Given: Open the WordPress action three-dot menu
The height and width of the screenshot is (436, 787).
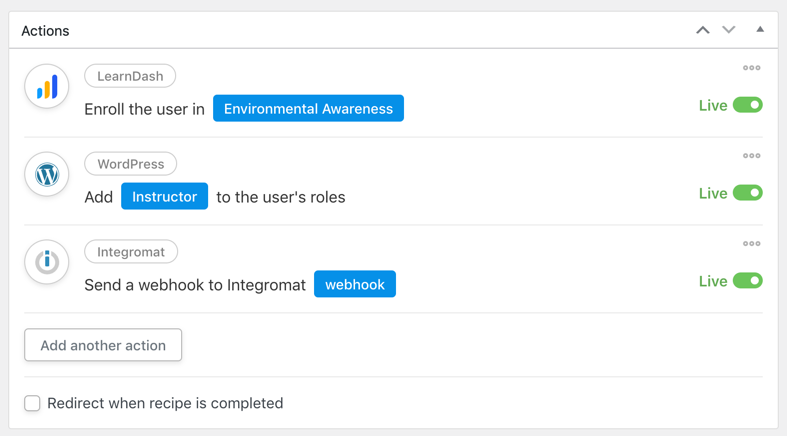Looking at the screenshot, I should (751, 156).
